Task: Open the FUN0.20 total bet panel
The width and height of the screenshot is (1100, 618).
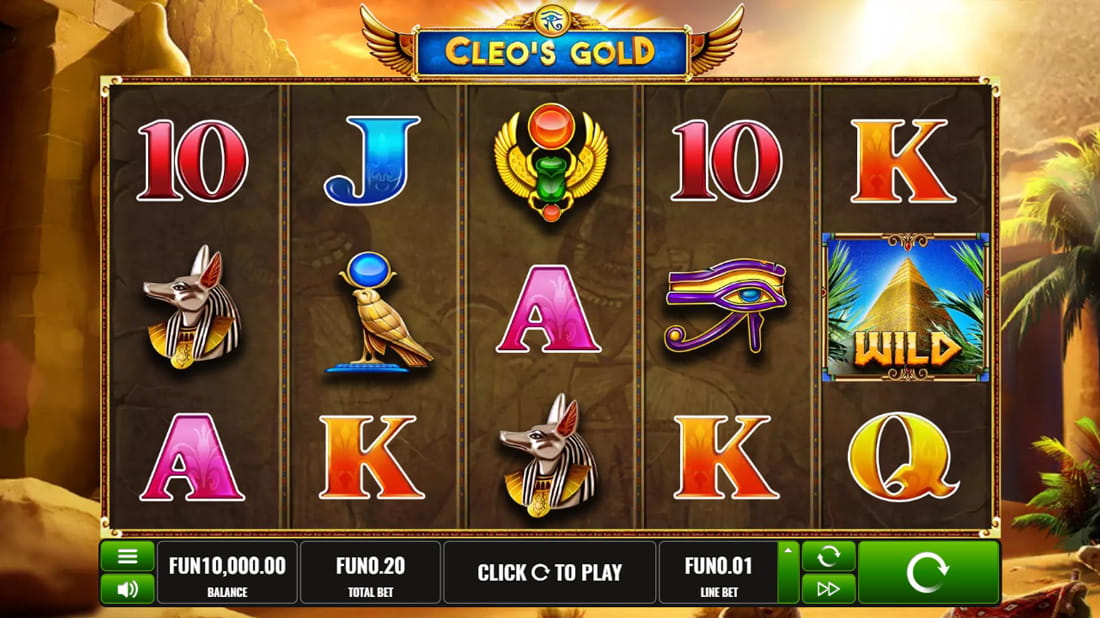Action: (370, 572)
